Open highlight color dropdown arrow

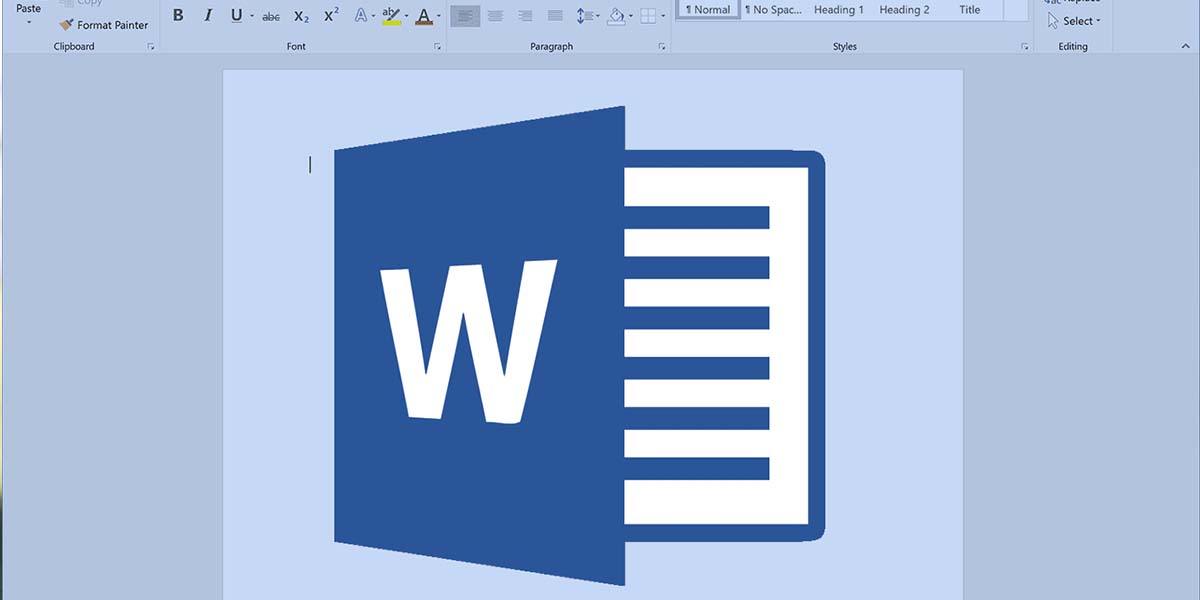tap(406, 17)
